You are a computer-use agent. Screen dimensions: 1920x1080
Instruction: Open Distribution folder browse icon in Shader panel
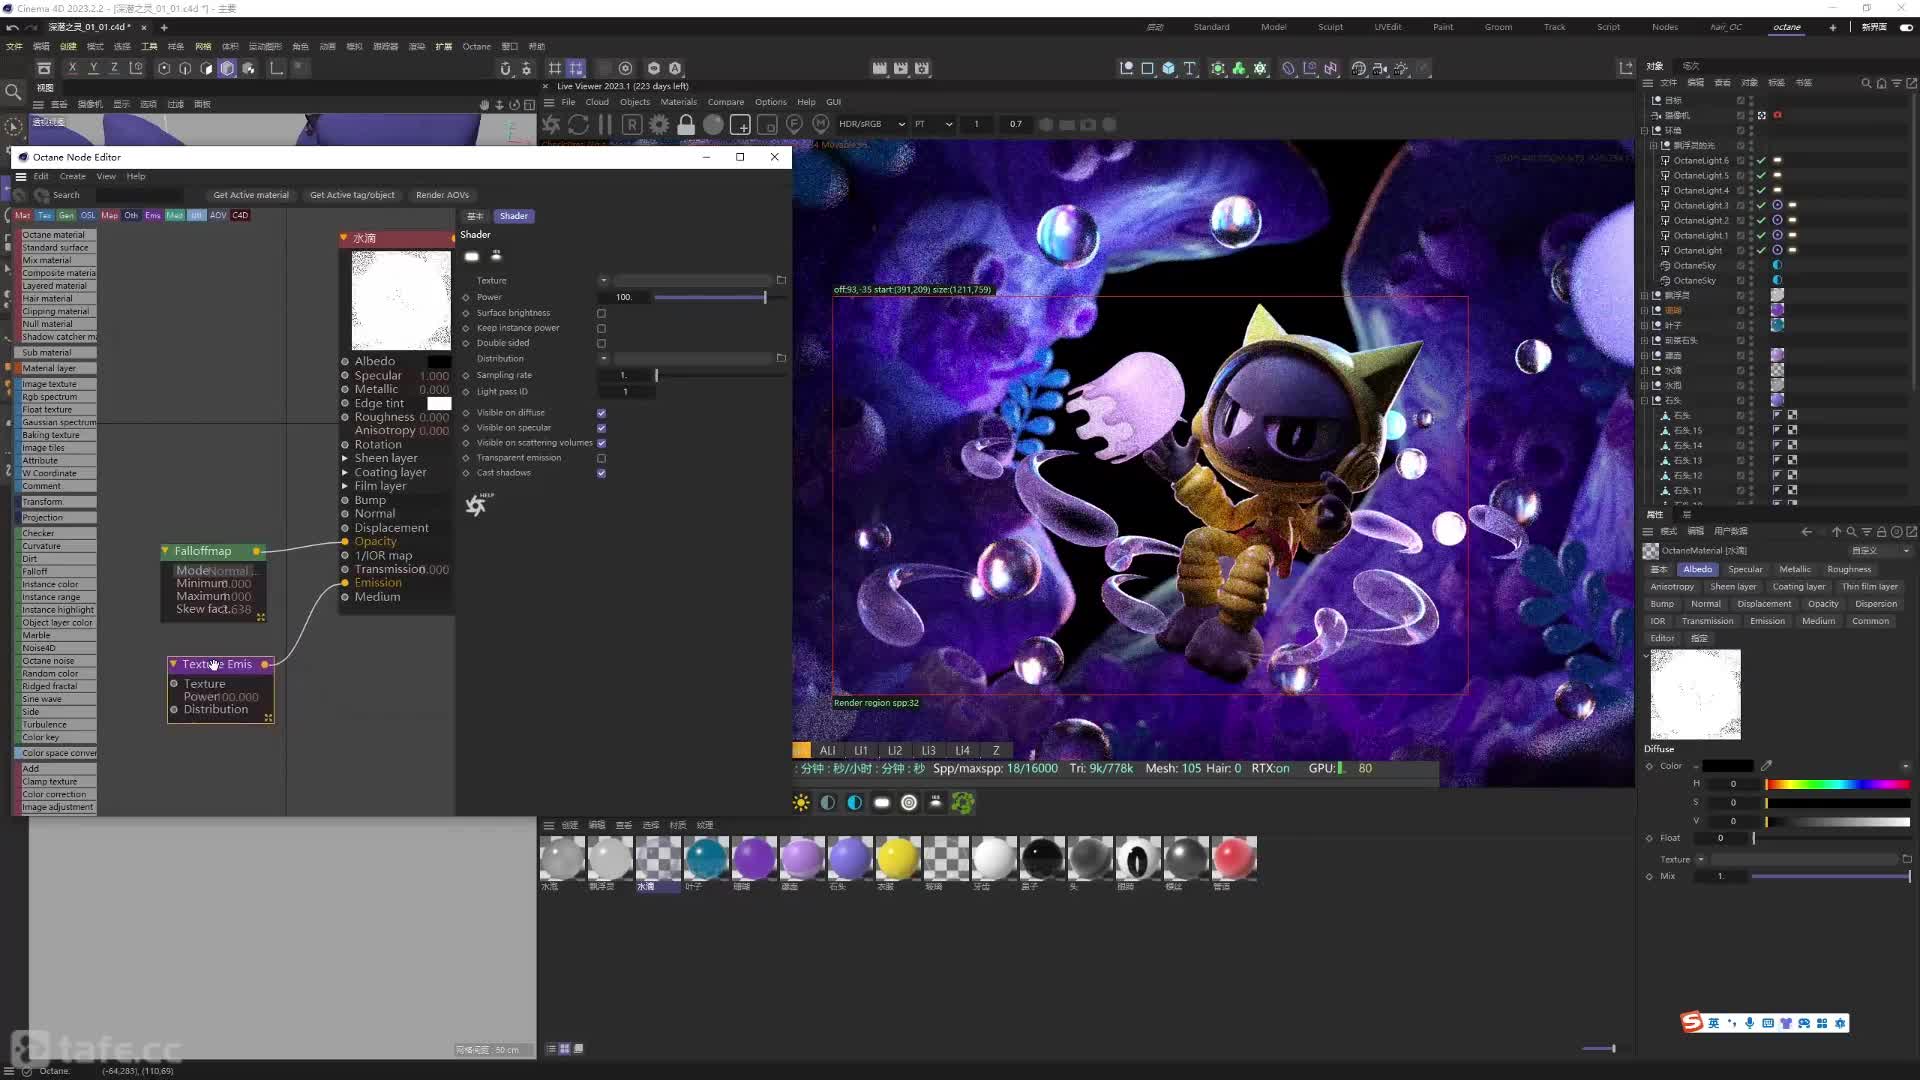pos(781,358)
